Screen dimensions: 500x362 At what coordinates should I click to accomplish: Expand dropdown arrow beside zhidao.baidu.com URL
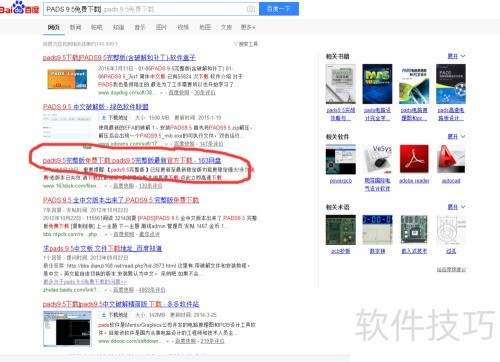(106, 290)
